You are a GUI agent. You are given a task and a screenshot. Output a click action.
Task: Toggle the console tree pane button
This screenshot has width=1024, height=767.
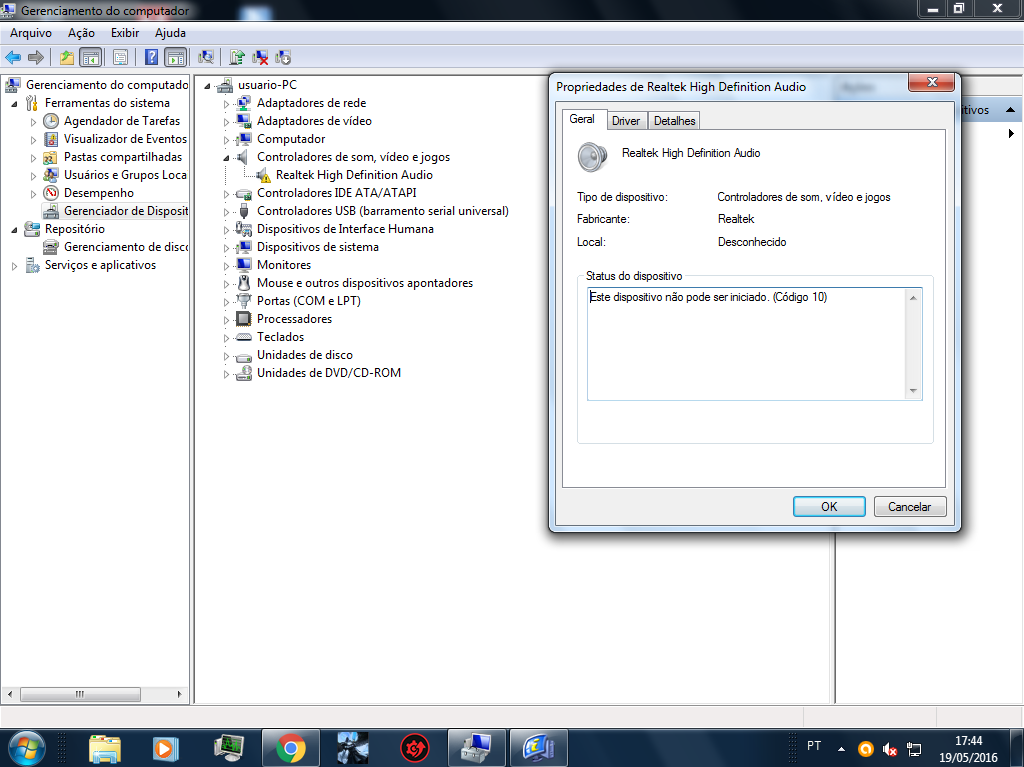click(90, 57)
